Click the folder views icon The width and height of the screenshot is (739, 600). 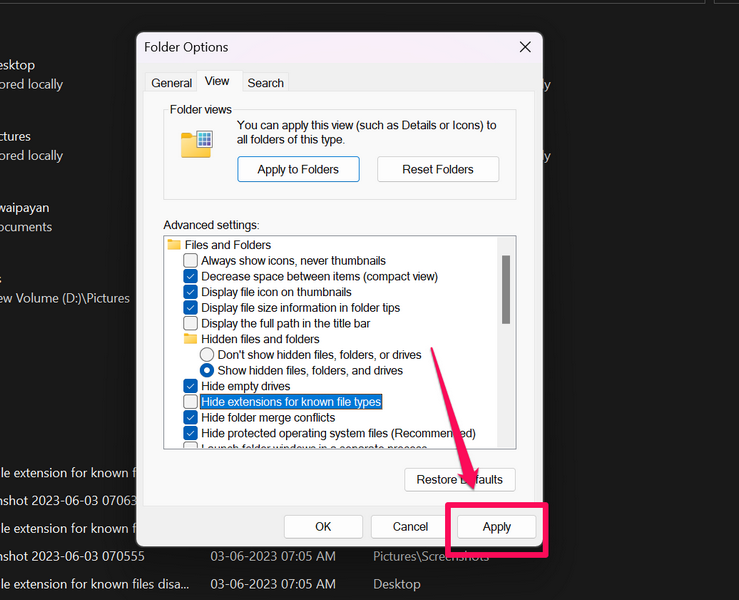pos(196,145)
